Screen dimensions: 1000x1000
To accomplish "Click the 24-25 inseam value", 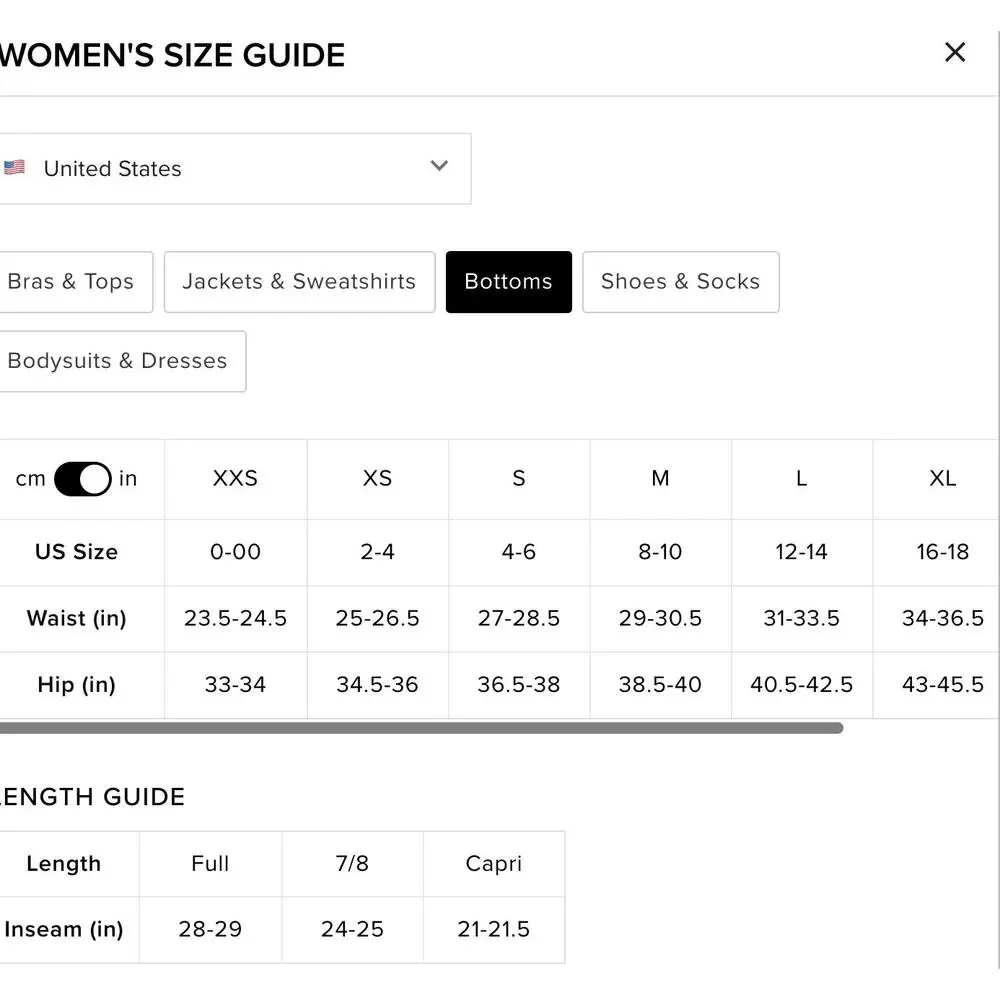I will [352, 929].
